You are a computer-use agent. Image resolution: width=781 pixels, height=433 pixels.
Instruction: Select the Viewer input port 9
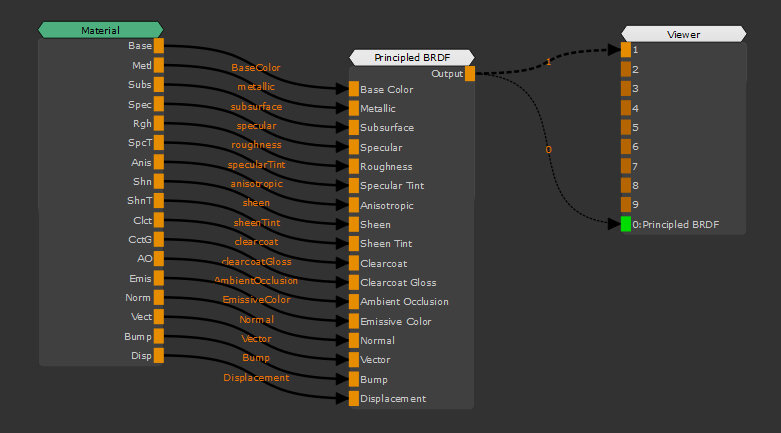[x=626, y=205]
